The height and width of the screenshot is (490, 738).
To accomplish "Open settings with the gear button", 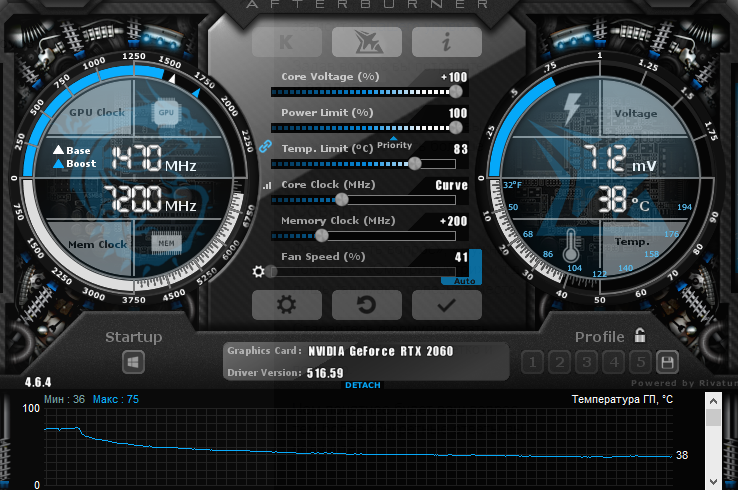I will click(x=287, y=305).
